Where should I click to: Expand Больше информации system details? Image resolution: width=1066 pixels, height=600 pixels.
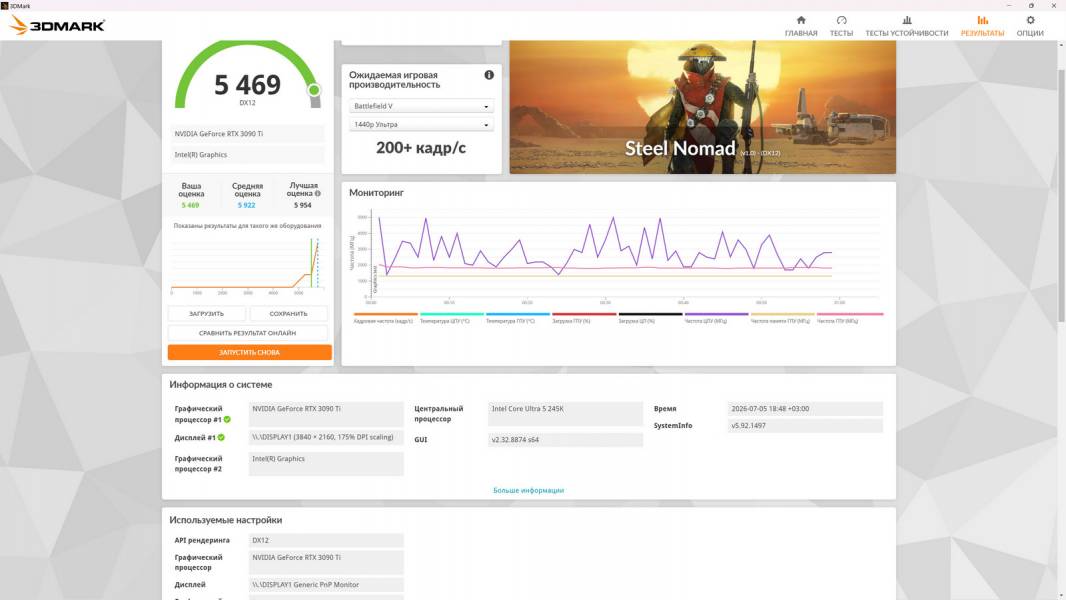pos(528,490)
